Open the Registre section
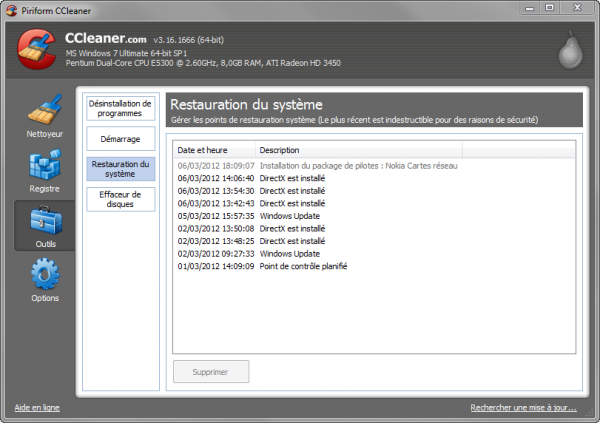 (x=44, y=171)
